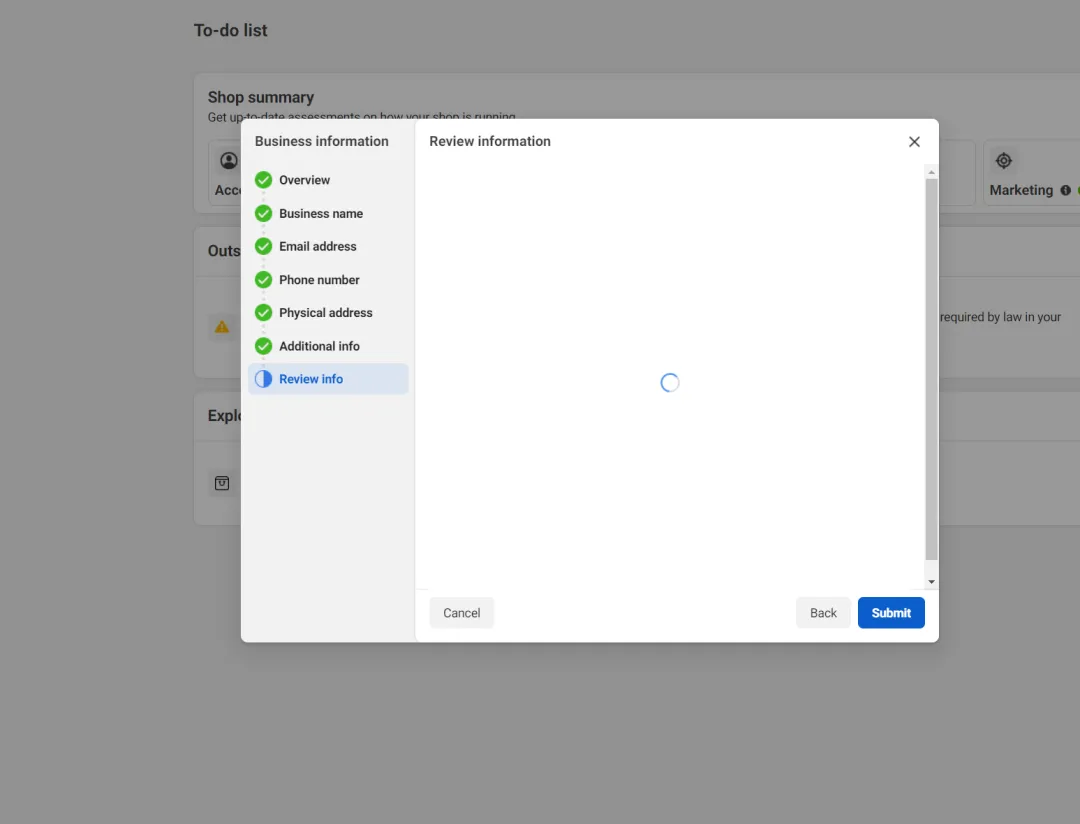This screenshot has width=1080, height=824.
Task: Click the green checkmark beside Business name
Action: [x=263, y=214]
